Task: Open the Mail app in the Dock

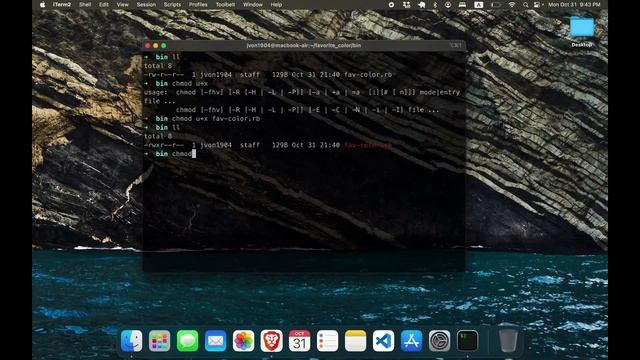Action: [x=216, y=341]
